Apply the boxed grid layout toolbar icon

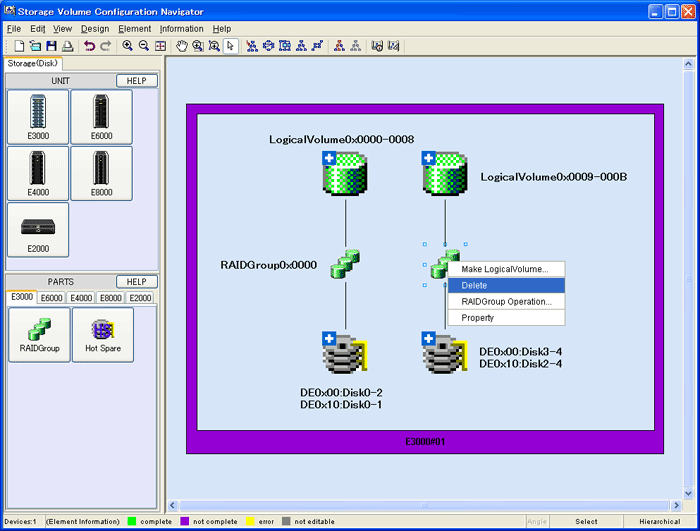pyautogui.click(x=285, y=46)
